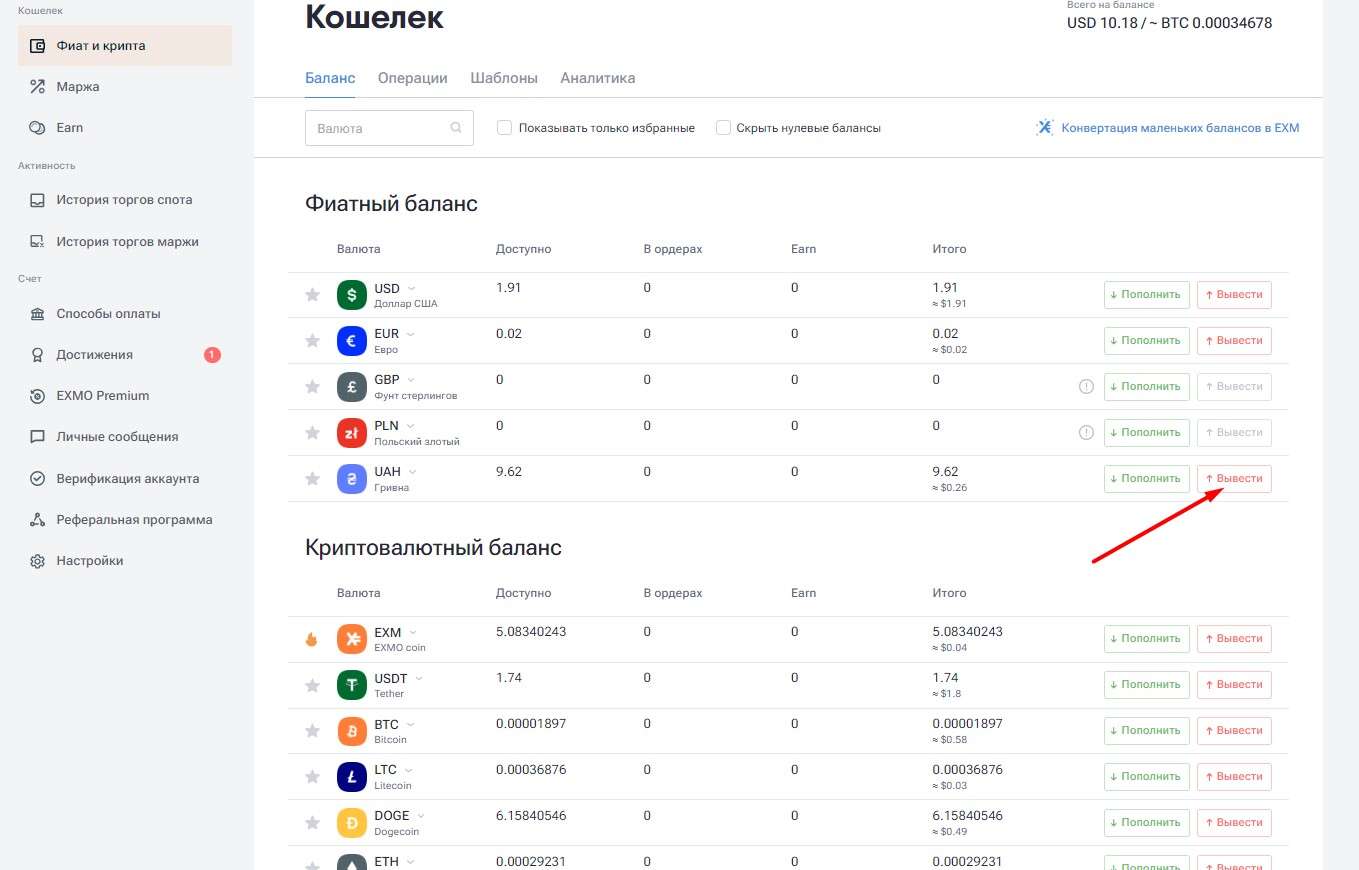Click the PLN zloty currency icon

352,433
